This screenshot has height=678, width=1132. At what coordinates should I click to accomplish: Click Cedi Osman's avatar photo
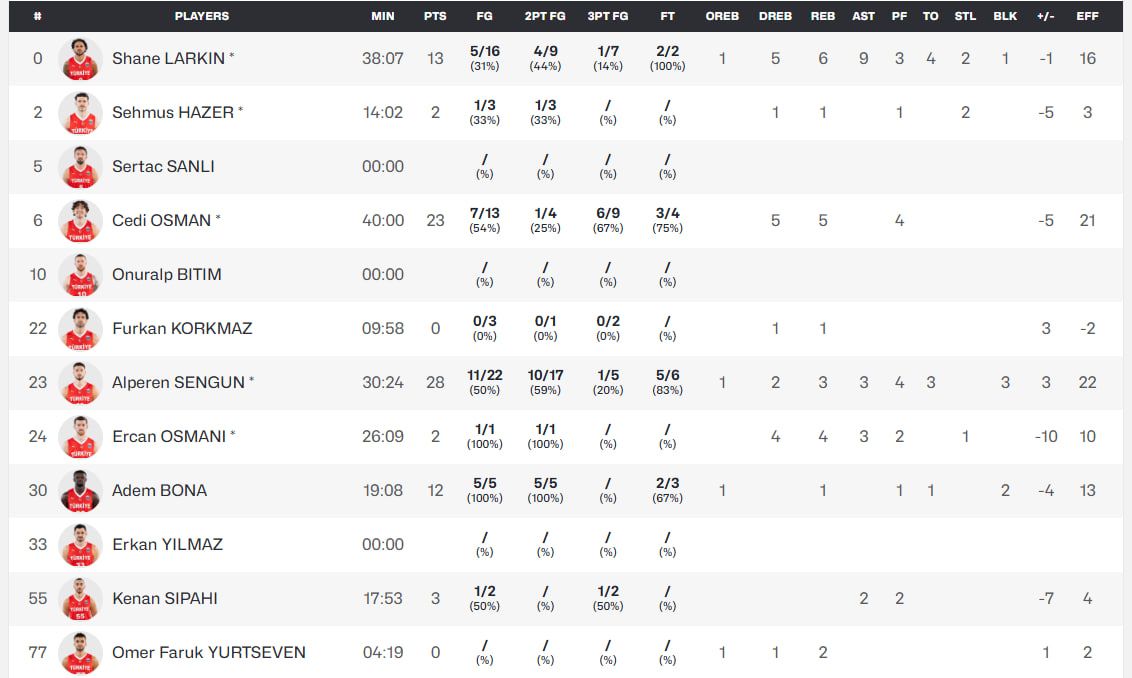(80, 221)
